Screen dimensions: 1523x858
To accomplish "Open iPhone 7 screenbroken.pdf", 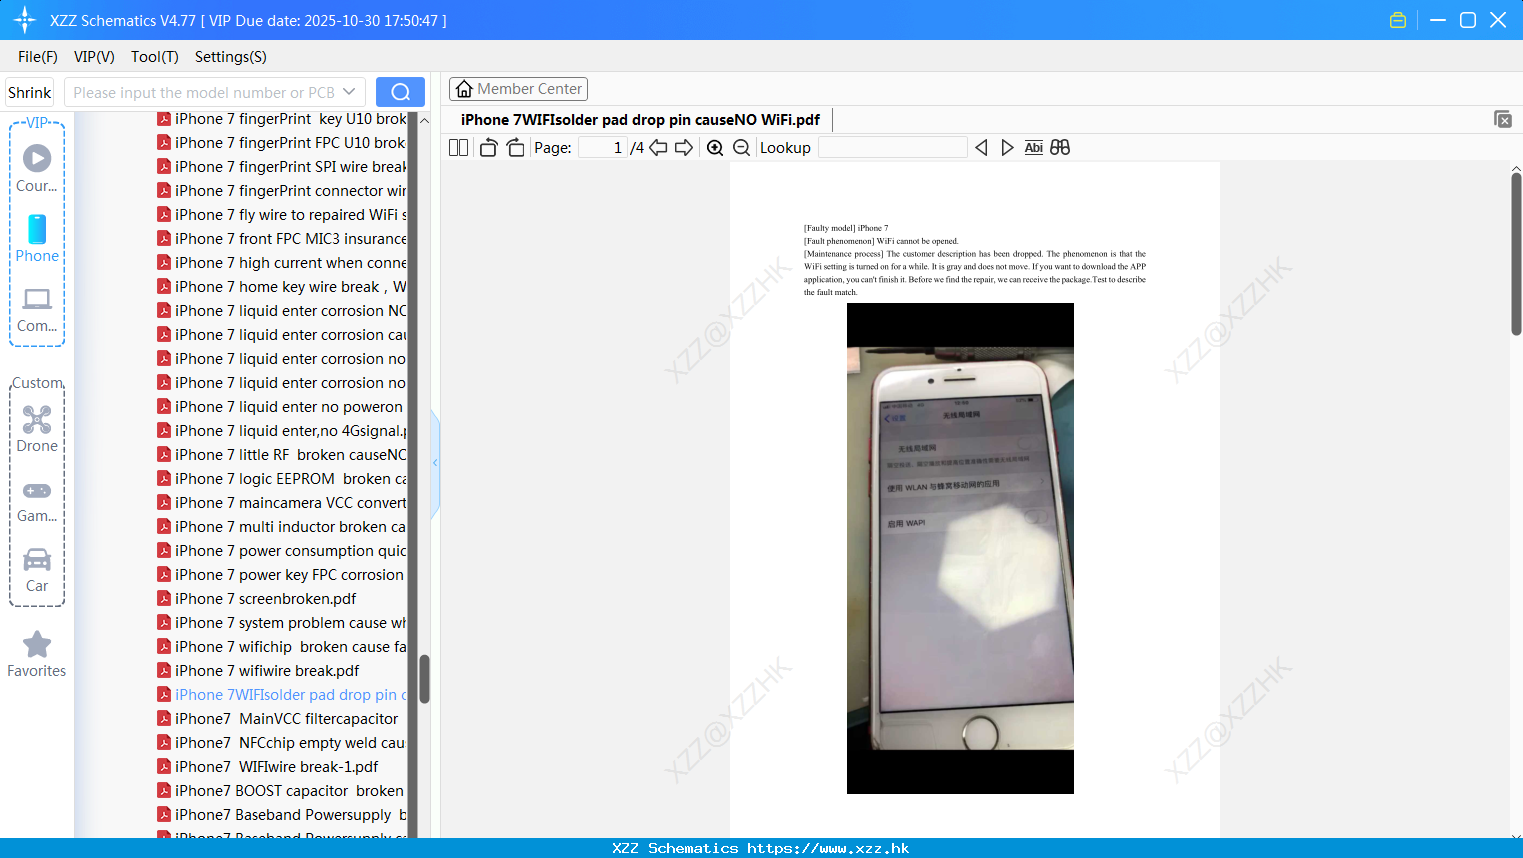I will (257, 599).
